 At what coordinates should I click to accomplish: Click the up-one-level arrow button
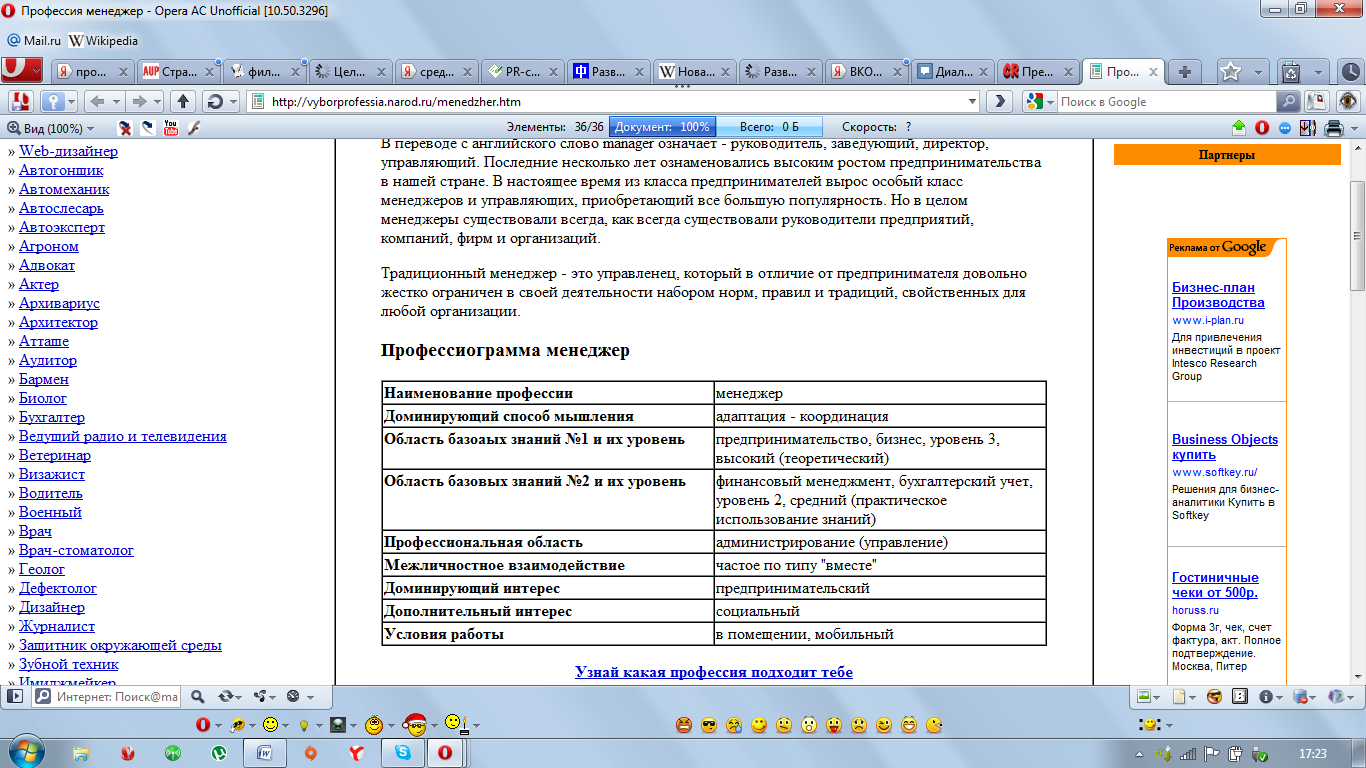183,101
